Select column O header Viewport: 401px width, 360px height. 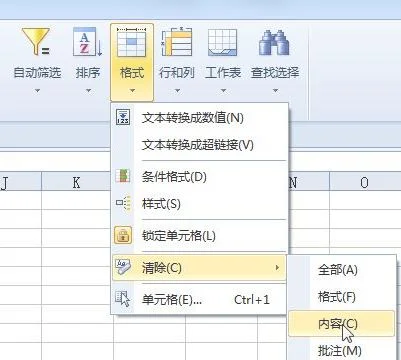pyautogui.click(x=365, y=182)
